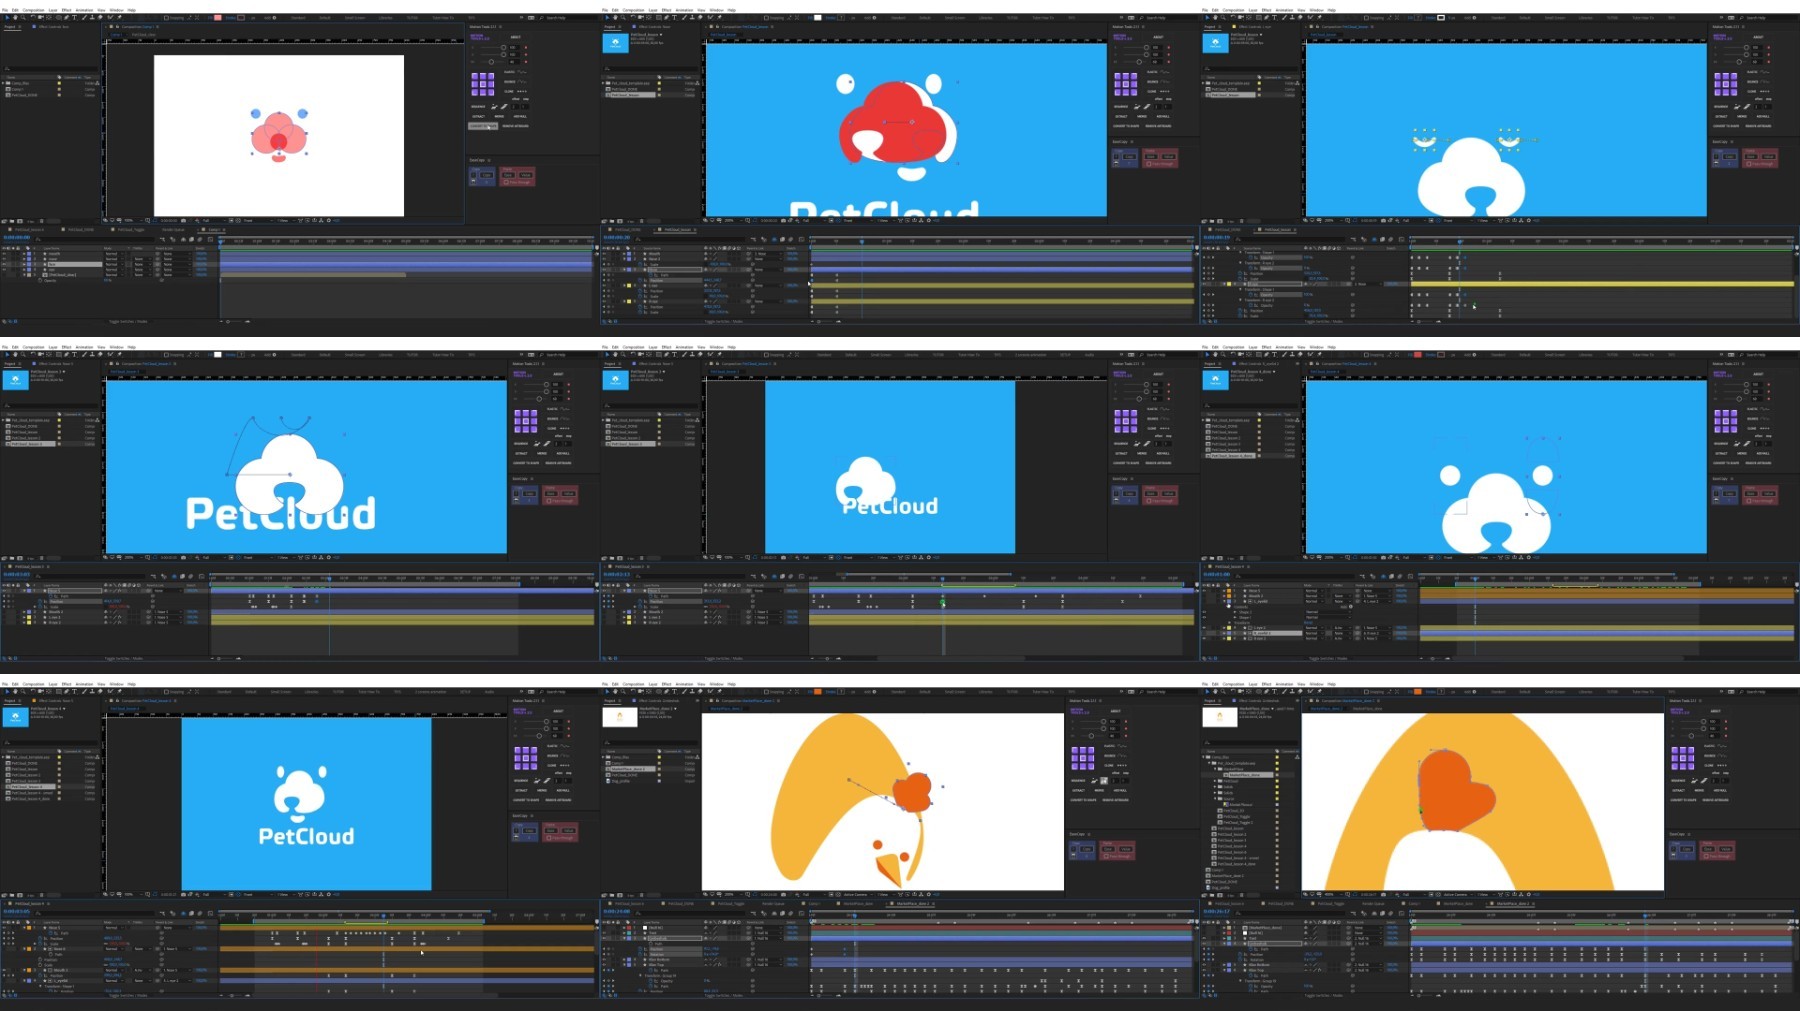This screenshot has width=1800, height=1011.
Task: Toggle the EaseCopy Pass through checkbox, Comp 1 window
Action: click(506, 182)
